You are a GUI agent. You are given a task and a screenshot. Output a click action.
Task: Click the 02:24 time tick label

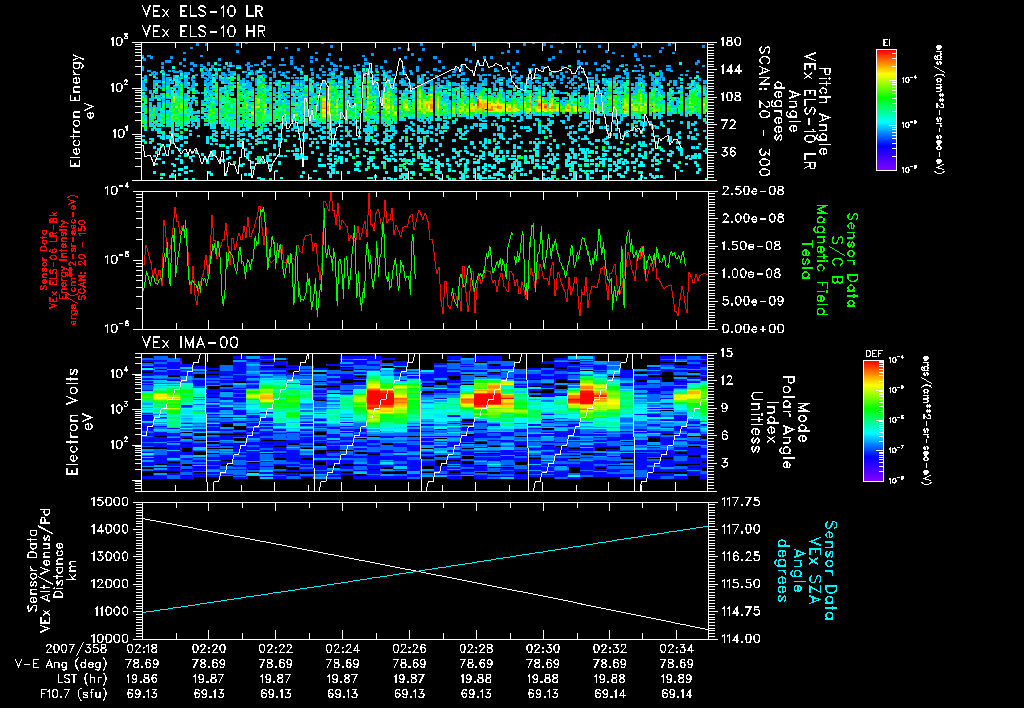point(342,649)
